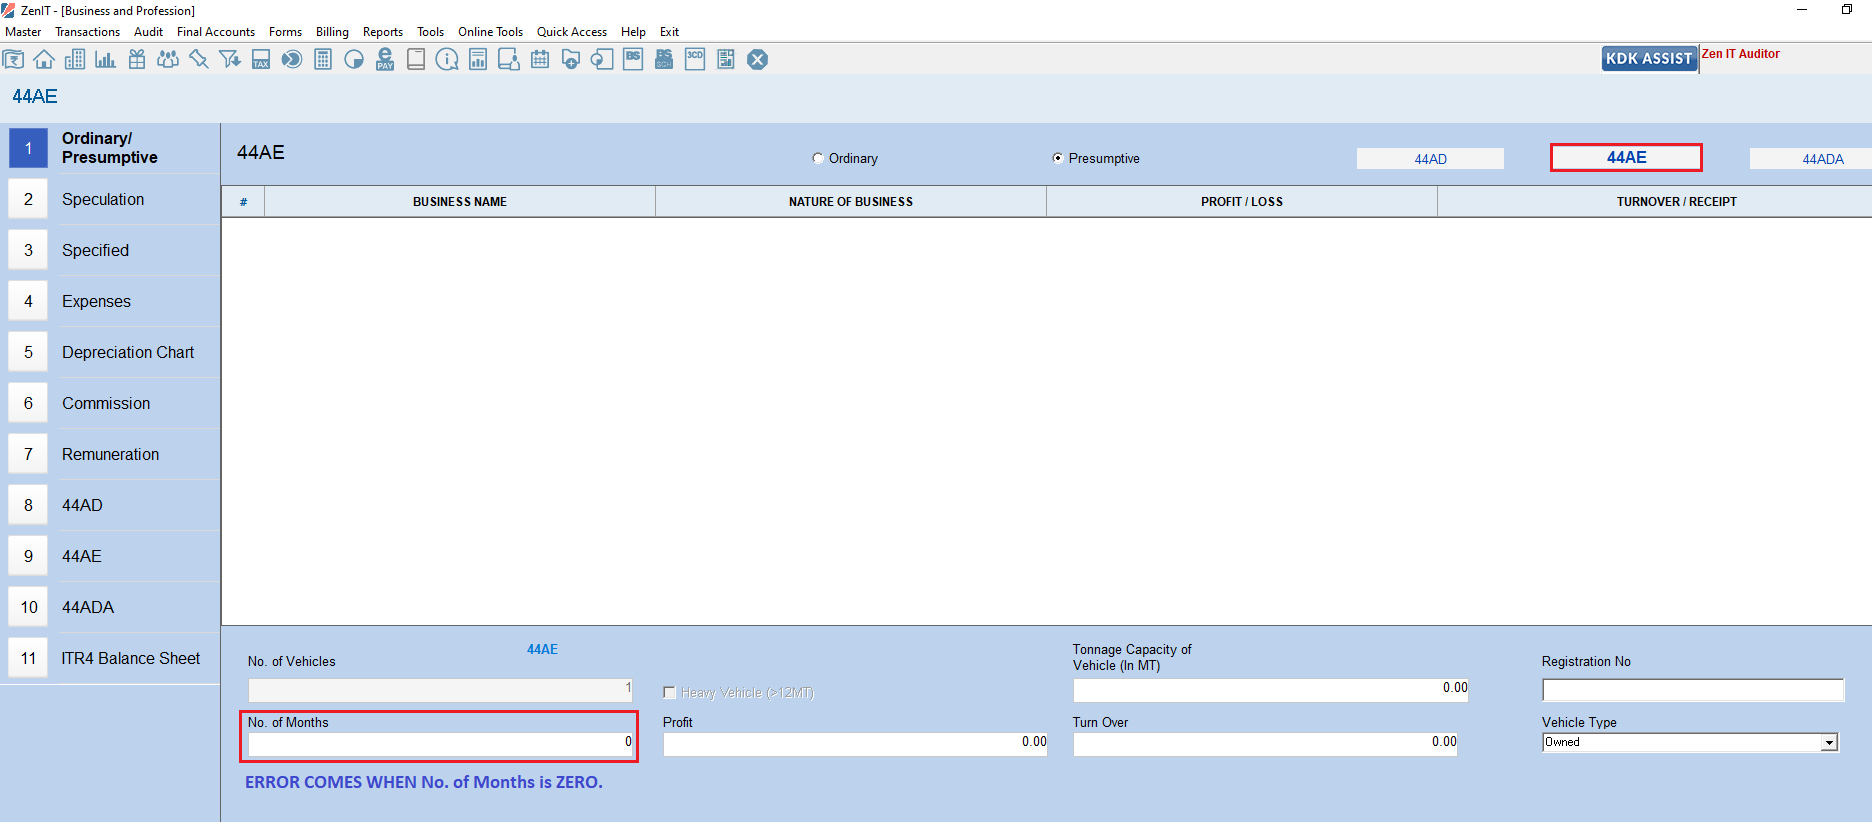Click the No. of Months input field
This screenshot has width=1872, height=822.
point(440,743)
